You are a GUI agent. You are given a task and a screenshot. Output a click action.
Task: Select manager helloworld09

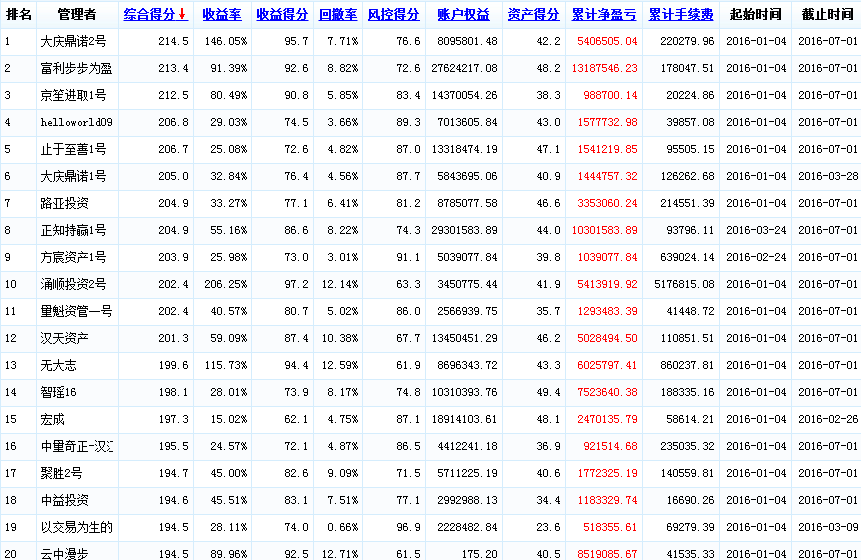(x=76, y=122)
